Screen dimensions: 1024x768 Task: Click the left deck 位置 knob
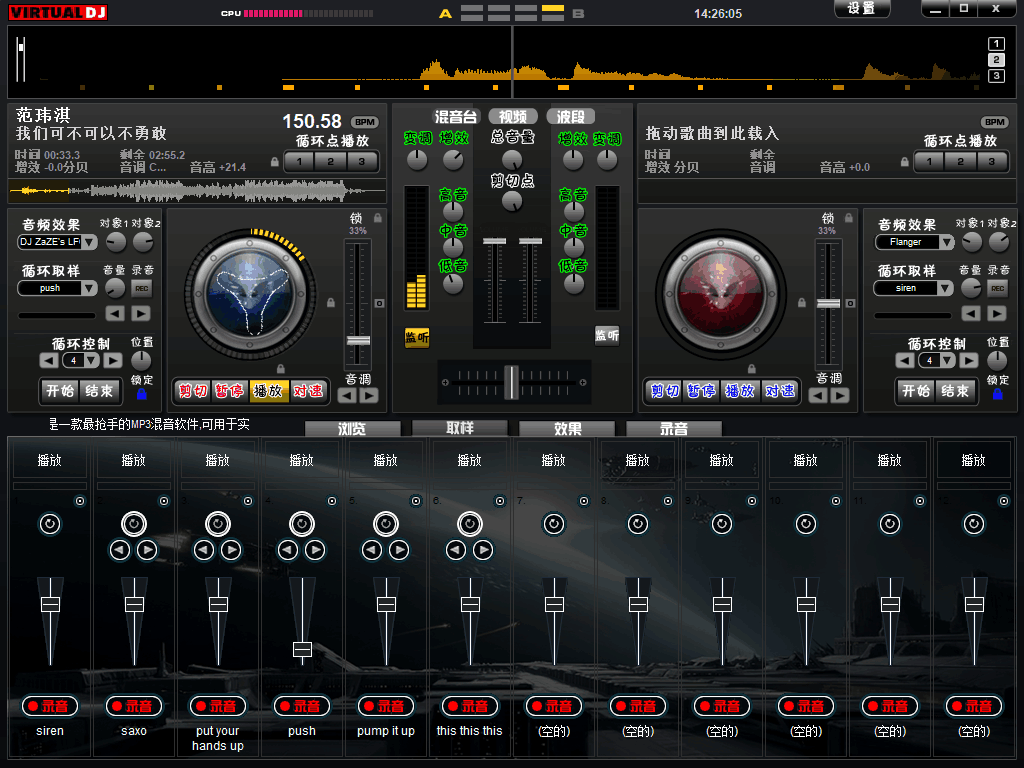[x=141, y=360]
